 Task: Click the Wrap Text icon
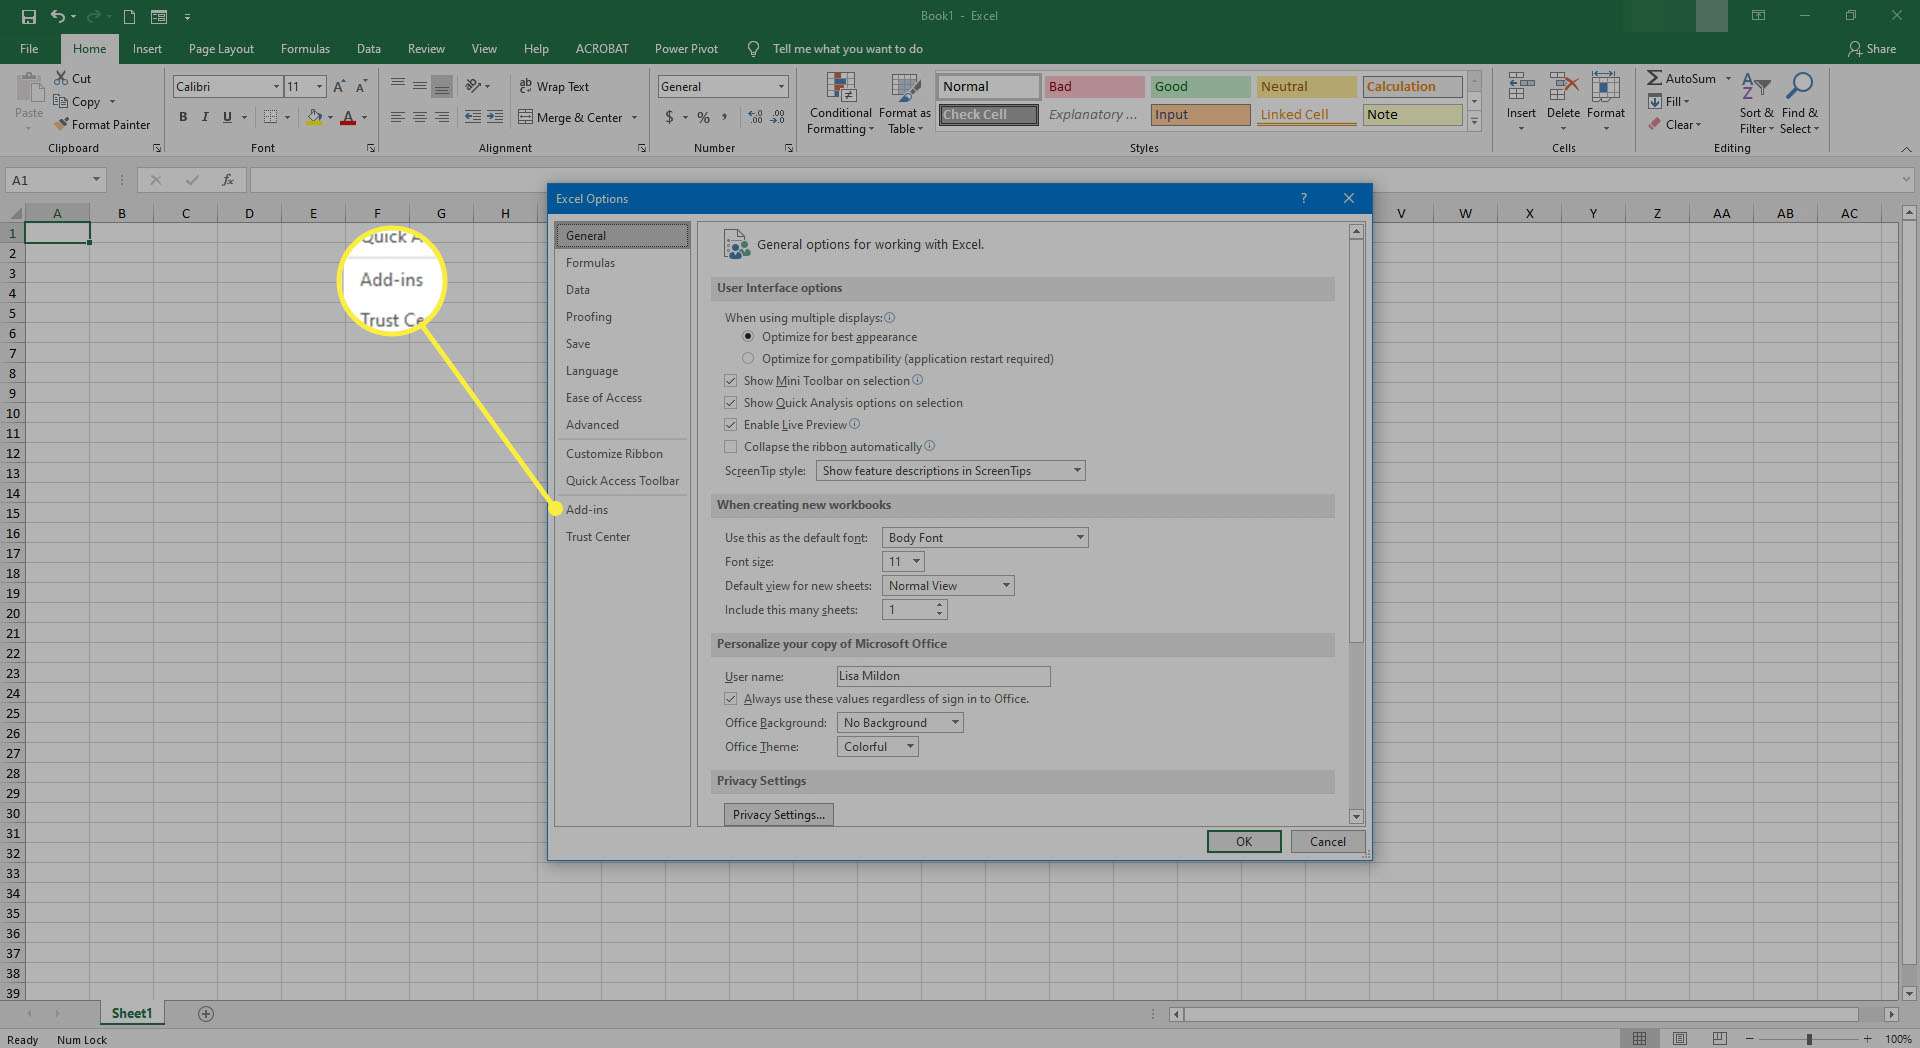coord(525,86)
